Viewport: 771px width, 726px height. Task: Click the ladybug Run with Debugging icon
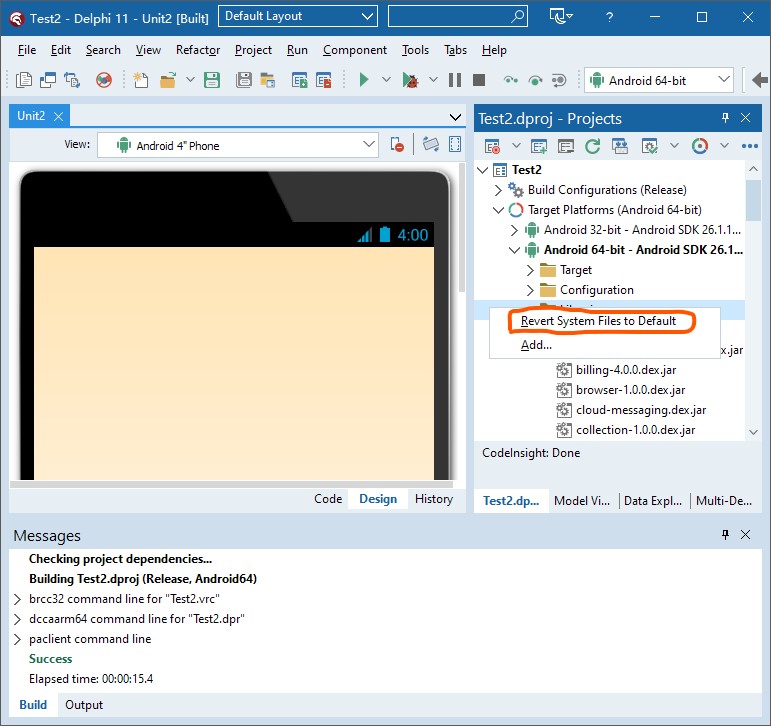(x=410, y=80)
